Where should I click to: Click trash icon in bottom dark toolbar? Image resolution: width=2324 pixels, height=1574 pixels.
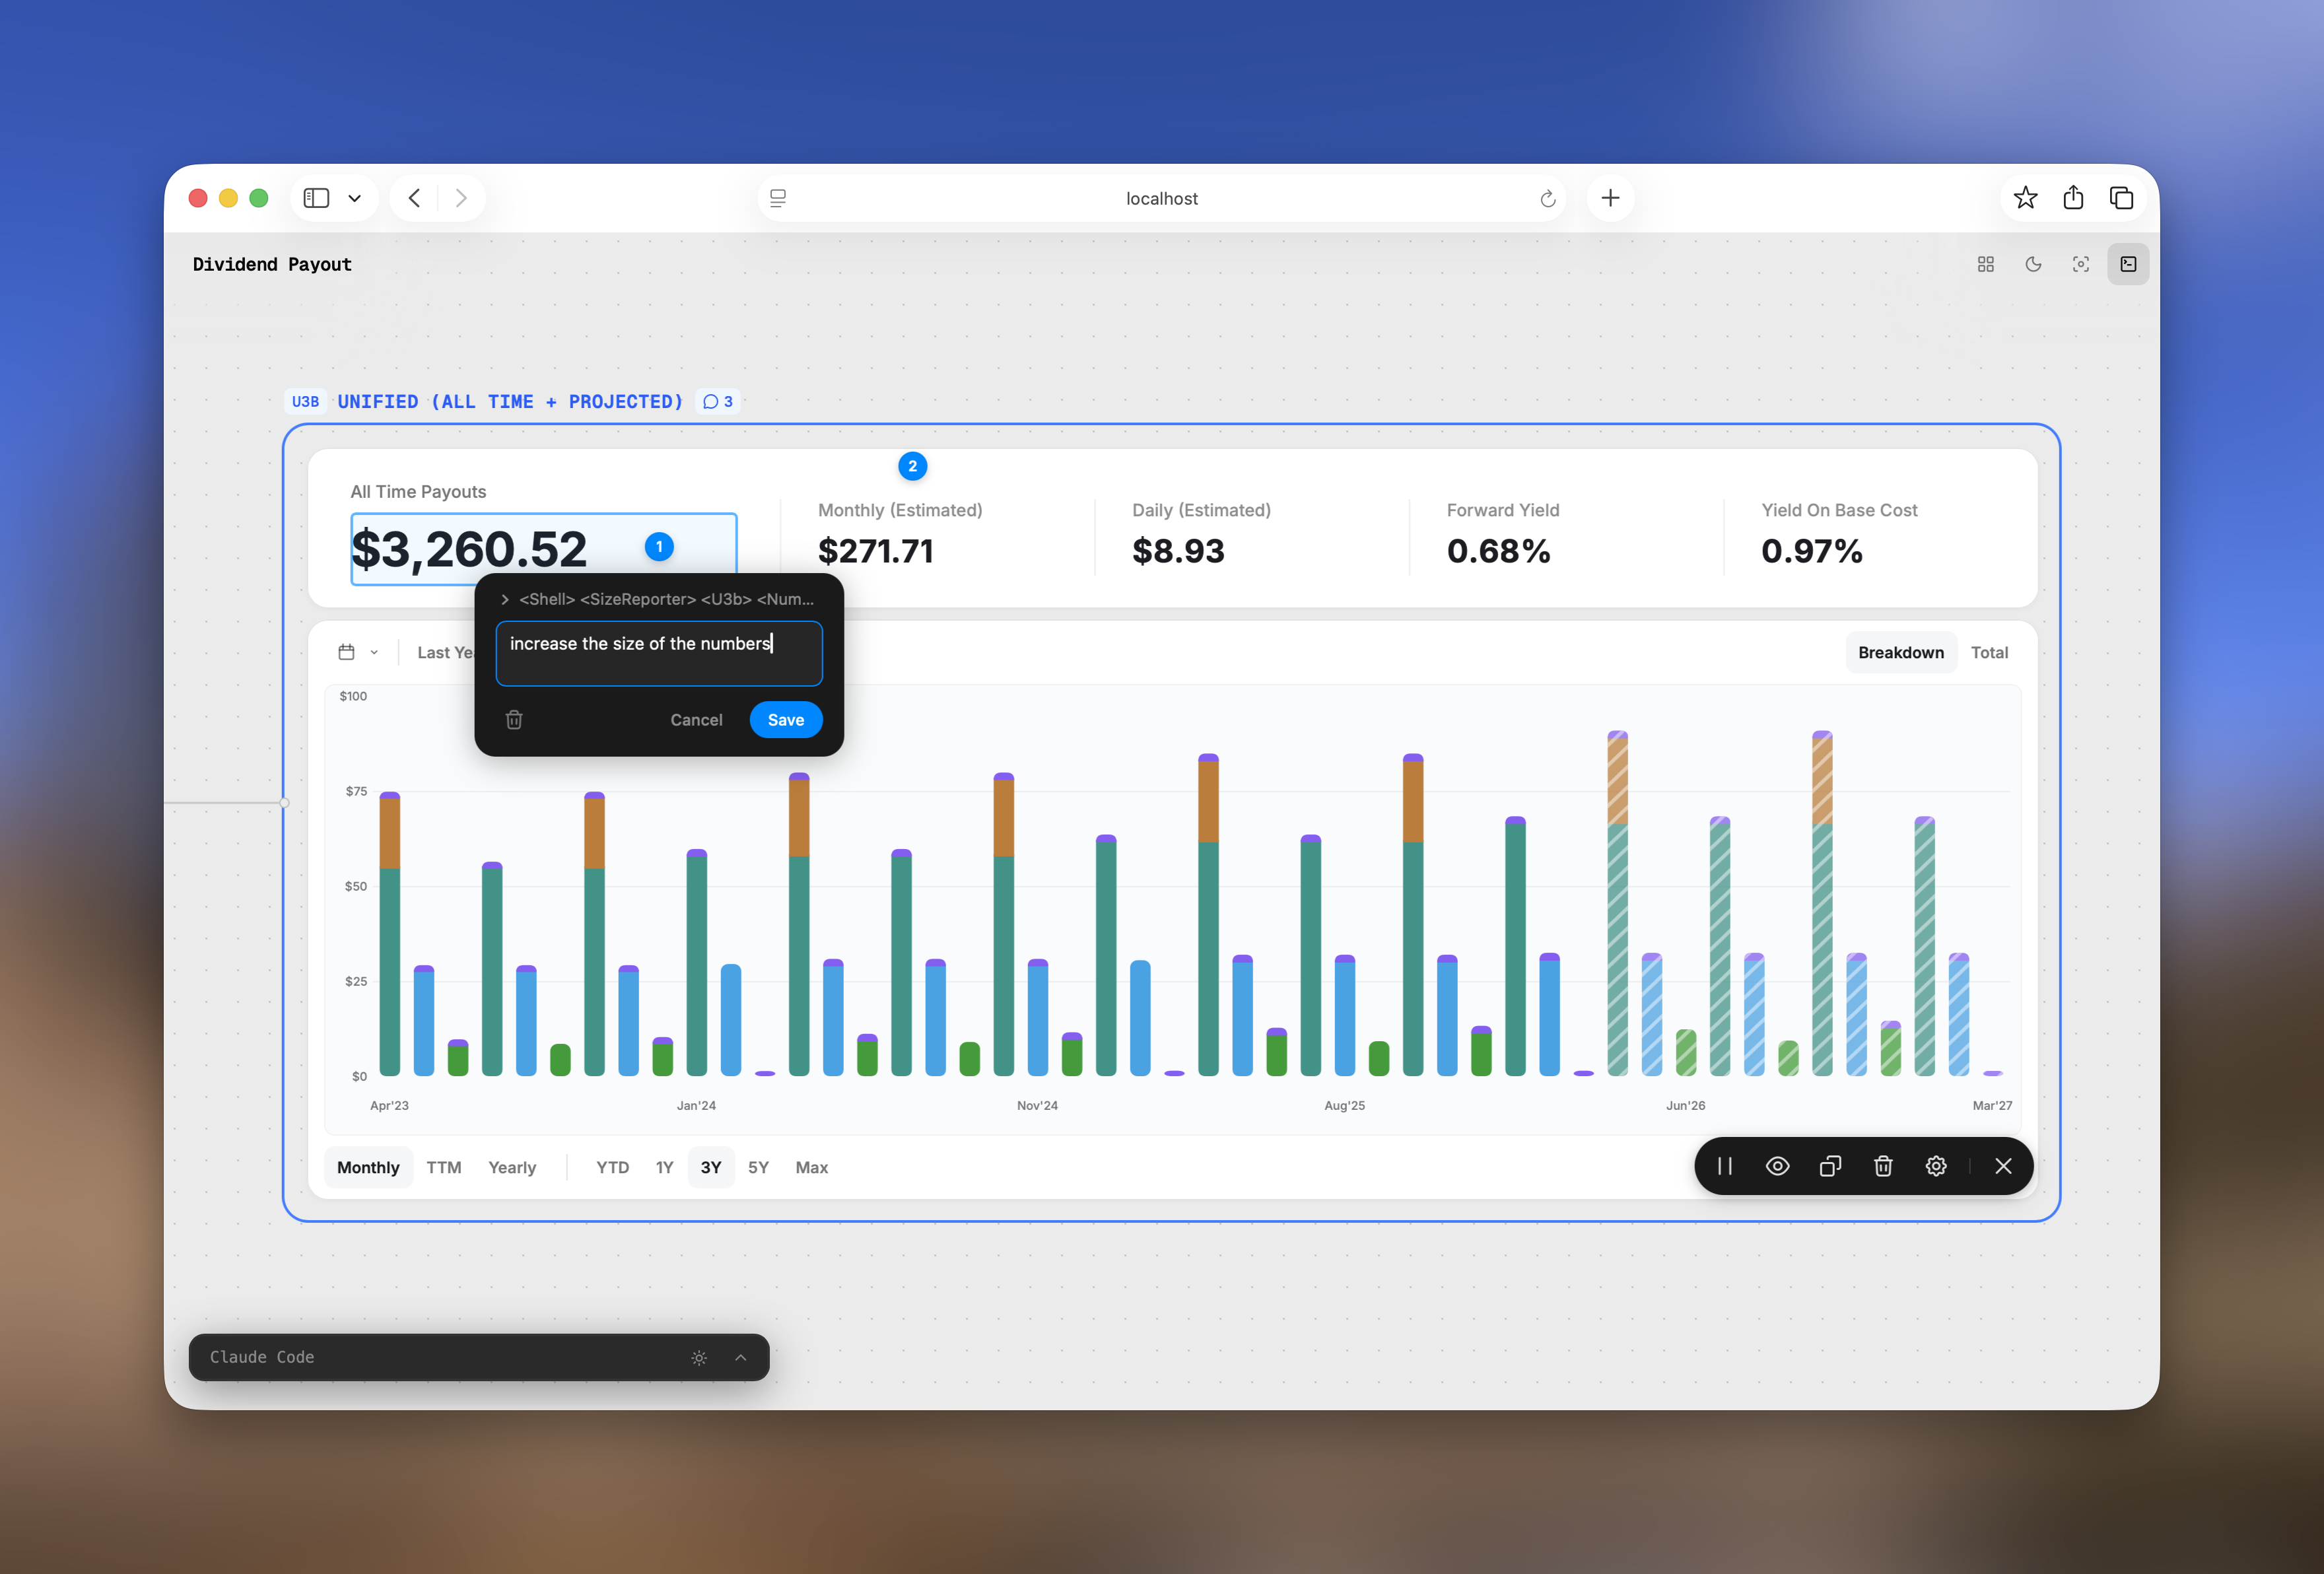click(x=1883, y=1166)
